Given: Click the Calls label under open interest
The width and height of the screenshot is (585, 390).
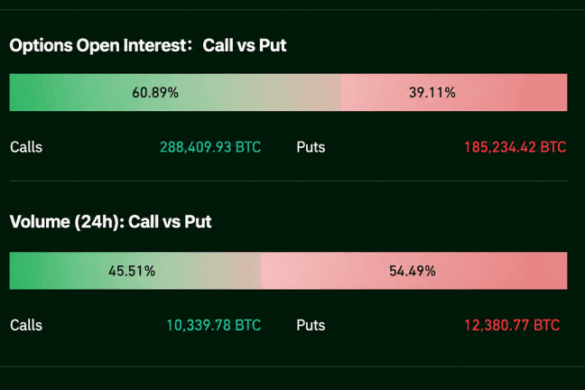Looking at the screenshot, I should tap(26, 147).
